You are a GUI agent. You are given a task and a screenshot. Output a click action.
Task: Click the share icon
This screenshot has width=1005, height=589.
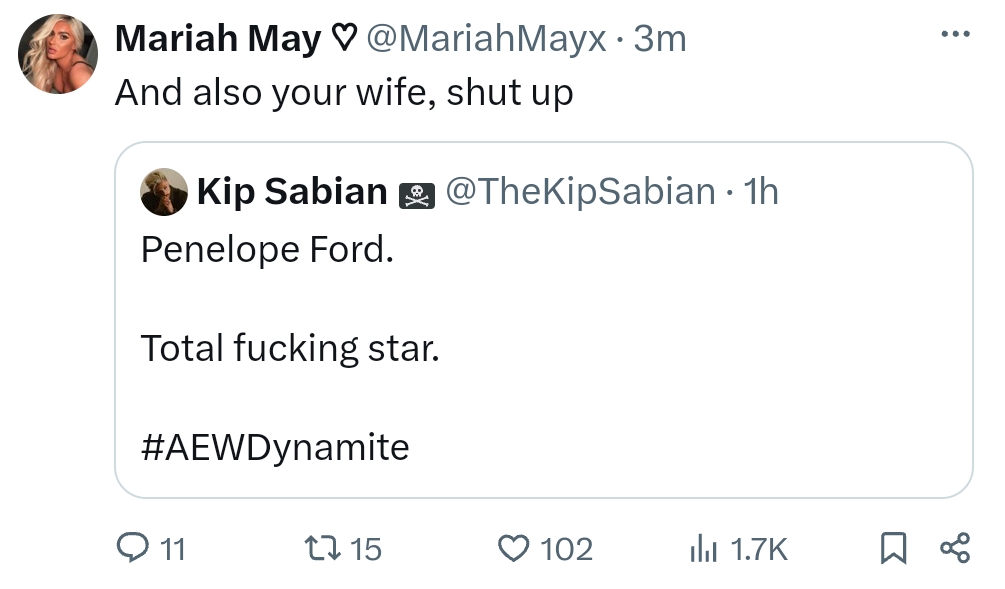[x=955, y=548]
